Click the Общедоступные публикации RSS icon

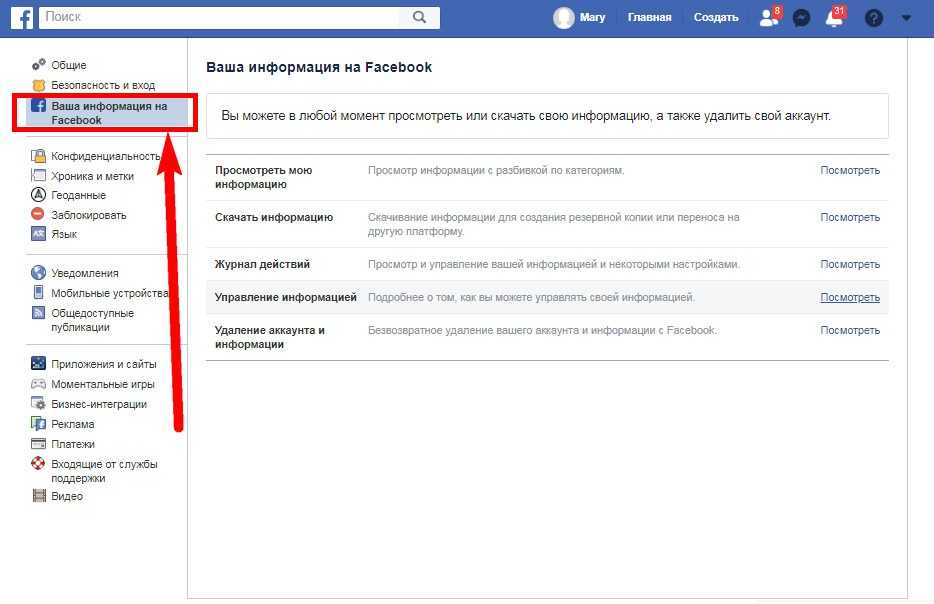pos(38,313)
